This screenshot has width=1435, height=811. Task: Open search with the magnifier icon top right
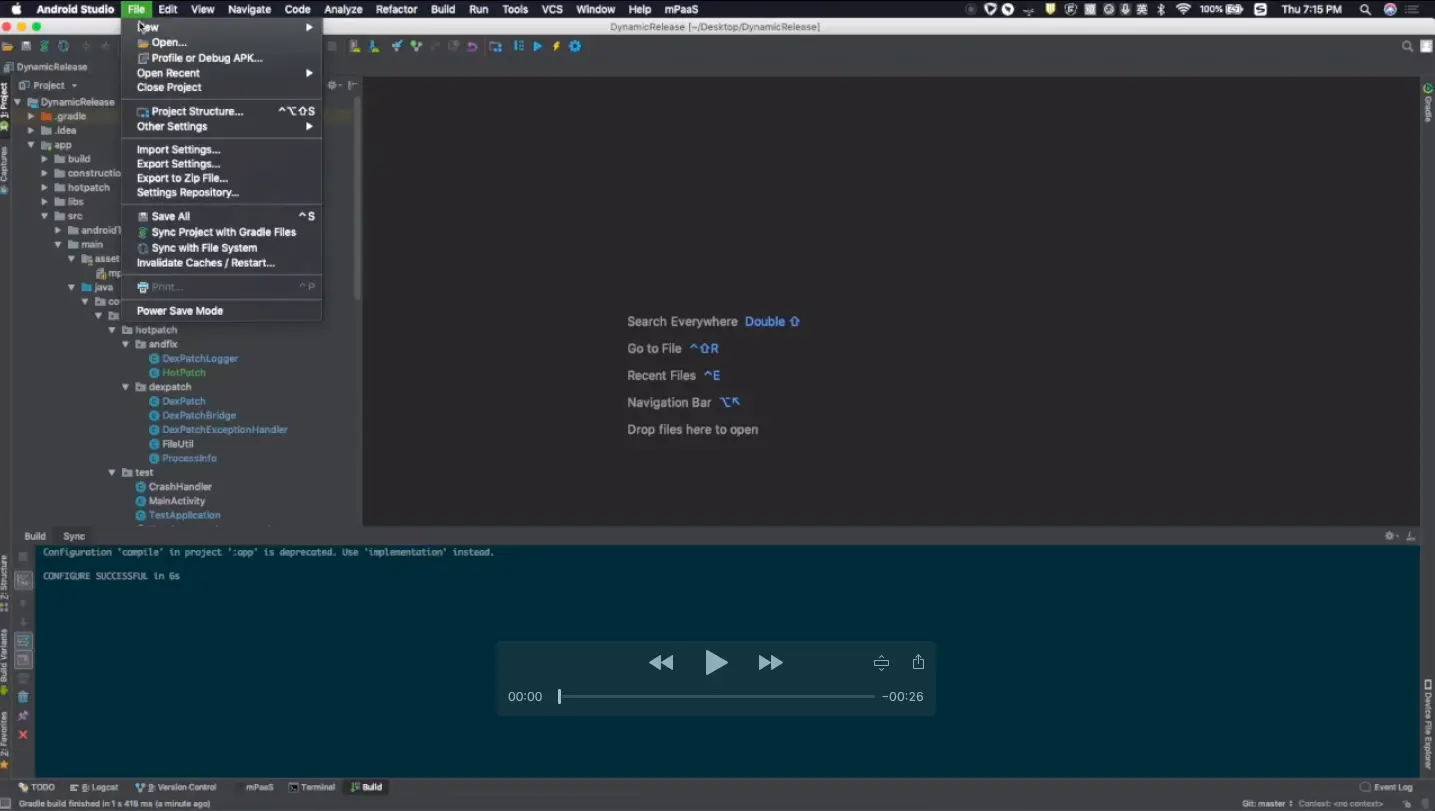1406,45
